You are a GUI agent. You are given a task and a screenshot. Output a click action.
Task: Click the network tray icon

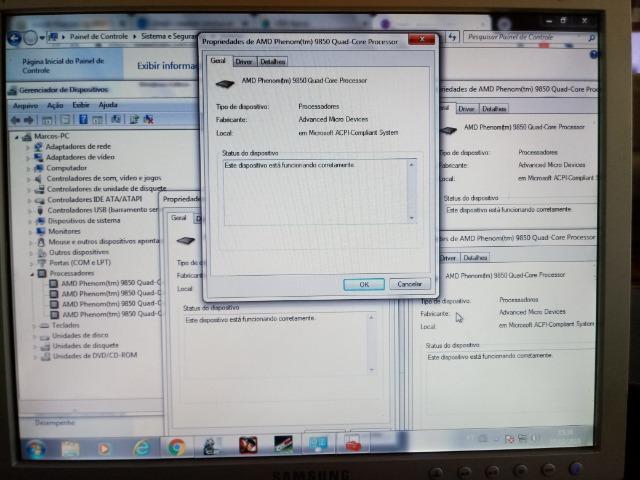tap(522, 439)
